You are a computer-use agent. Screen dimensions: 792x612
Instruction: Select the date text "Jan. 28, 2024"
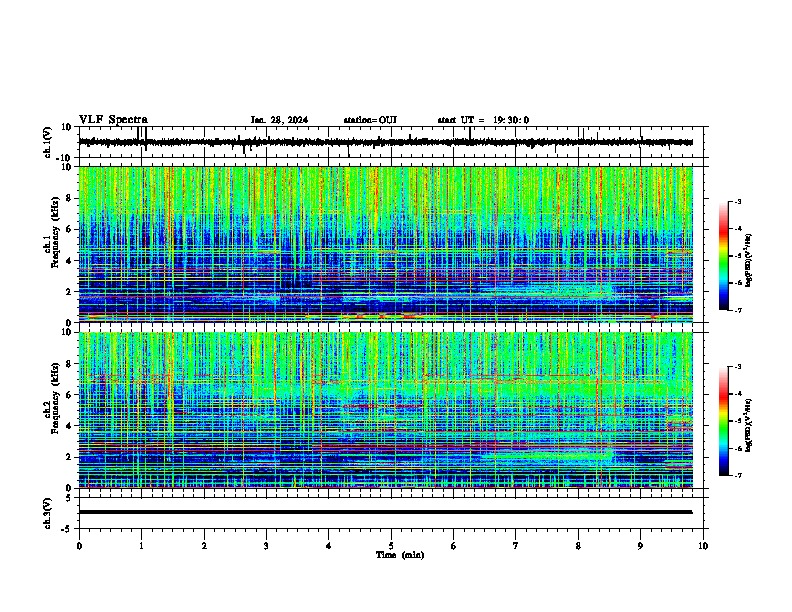tap(279, 120)
